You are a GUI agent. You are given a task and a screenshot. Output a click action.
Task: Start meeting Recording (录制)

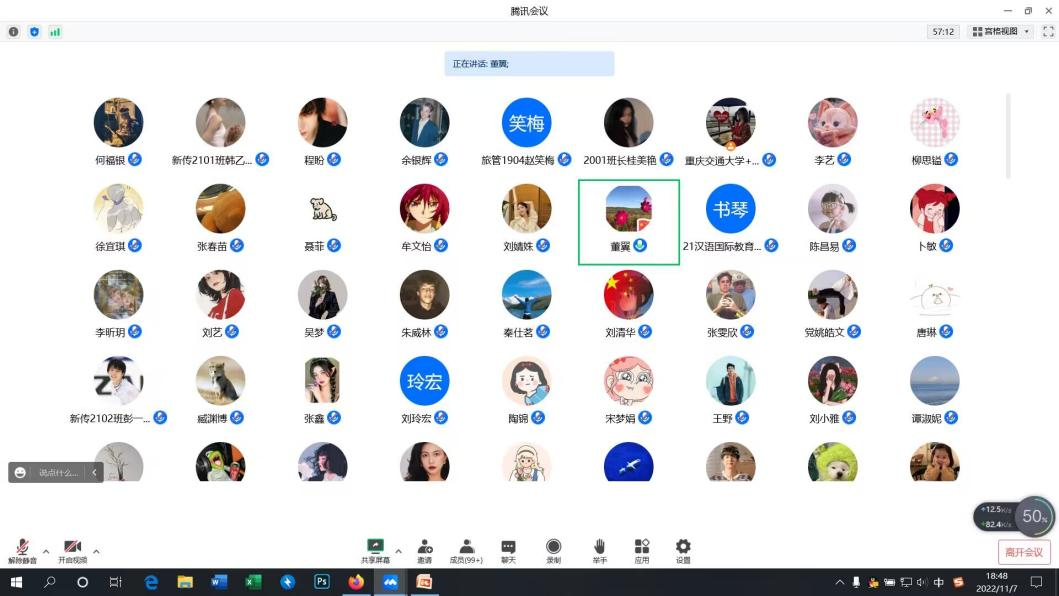[x=553, y=548]
